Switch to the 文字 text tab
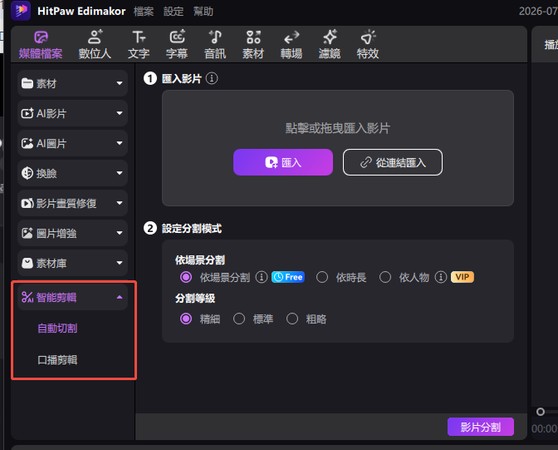Screen dimensions: 558x450 point(139,45)
